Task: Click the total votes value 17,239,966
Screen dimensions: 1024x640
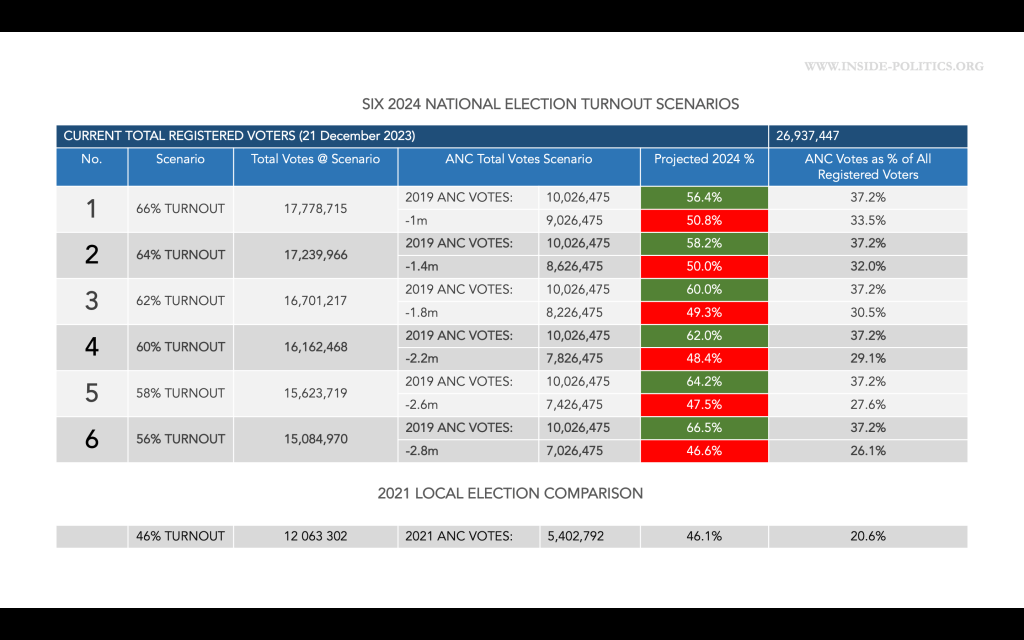Action: [x=315, y=255]
